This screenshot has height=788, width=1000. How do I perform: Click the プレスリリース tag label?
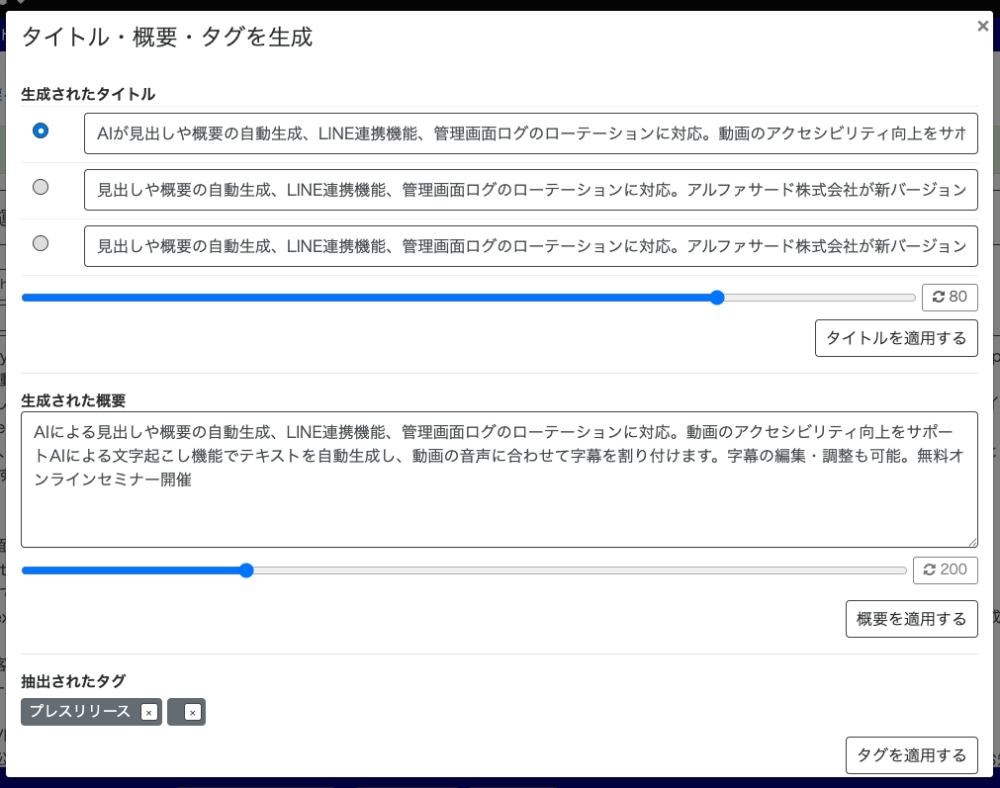tap(80, 711)
